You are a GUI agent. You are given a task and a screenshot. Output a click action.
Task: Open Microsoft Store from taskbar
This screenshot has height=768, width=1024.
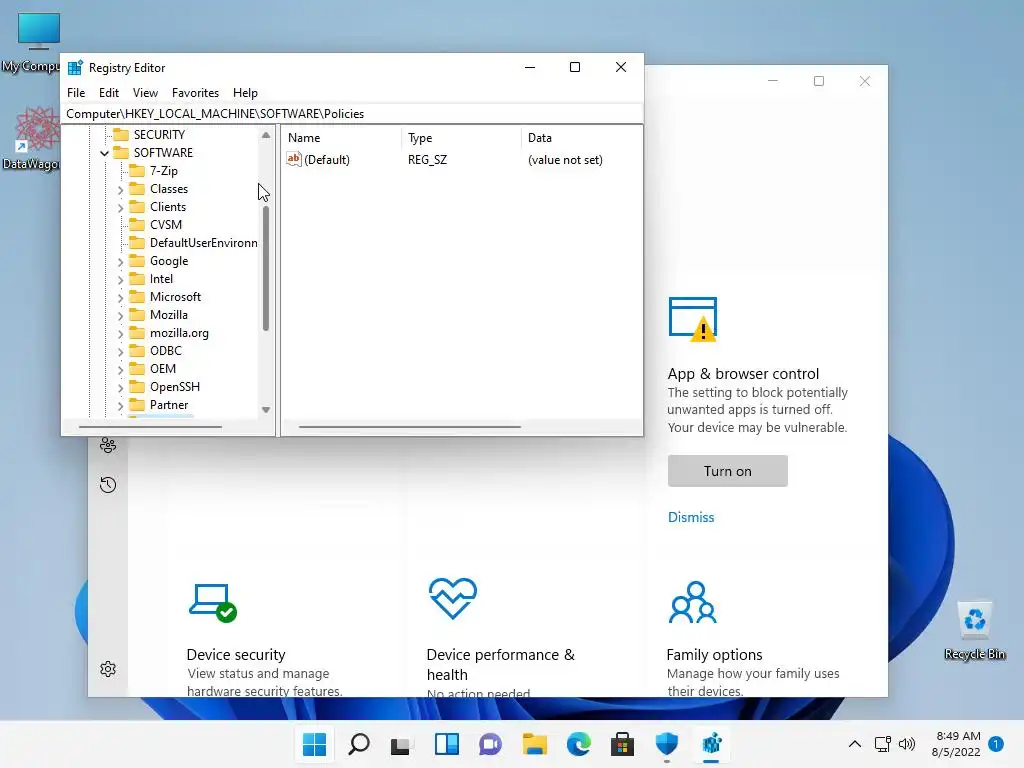click(622, 744)
